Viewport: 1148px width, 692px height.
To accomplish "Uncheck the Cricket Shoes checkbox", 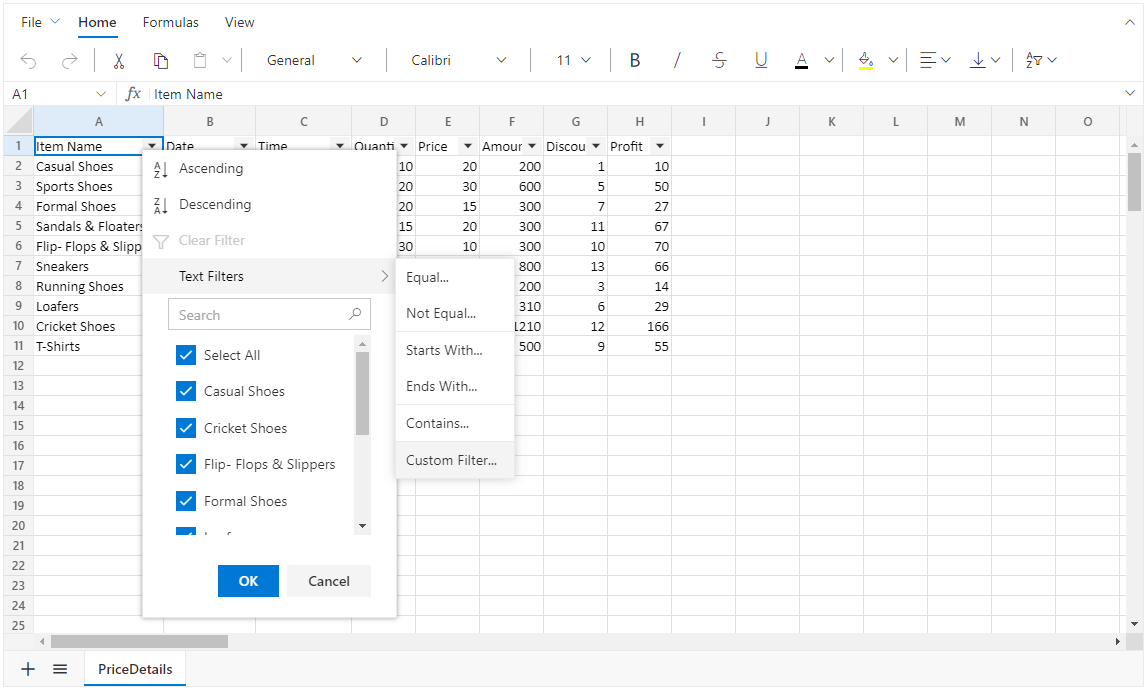I will point(186,428).
